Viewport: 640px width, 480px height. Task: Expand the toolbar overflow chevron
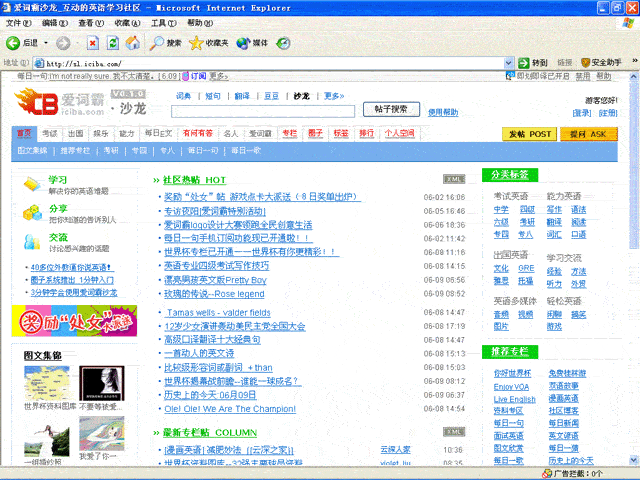[634, 61]
